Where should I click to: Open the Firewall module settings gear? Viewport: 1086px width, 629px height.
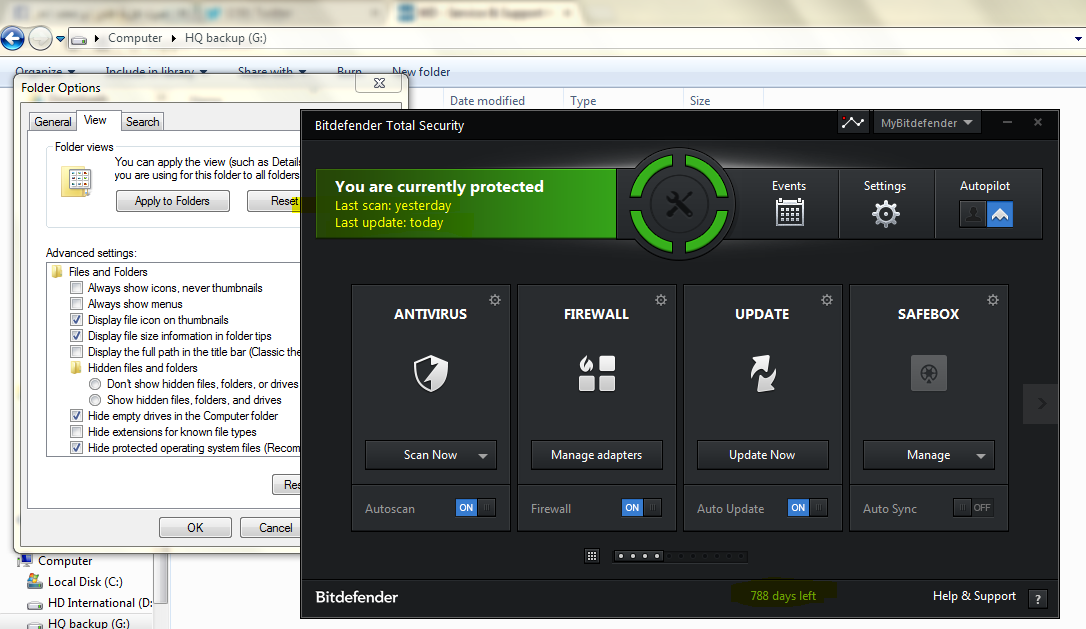pos(661,300)
